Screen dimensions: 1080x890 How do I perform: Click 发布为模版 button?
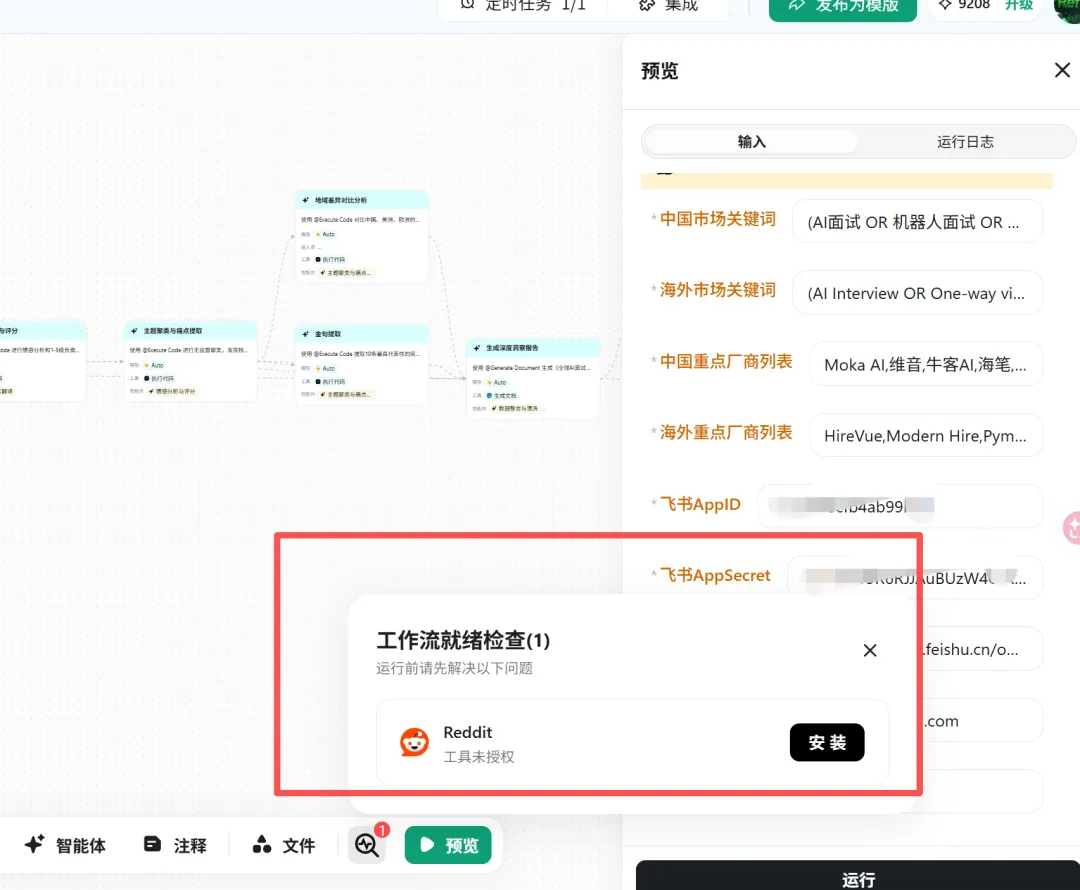(x=842, y=6)
